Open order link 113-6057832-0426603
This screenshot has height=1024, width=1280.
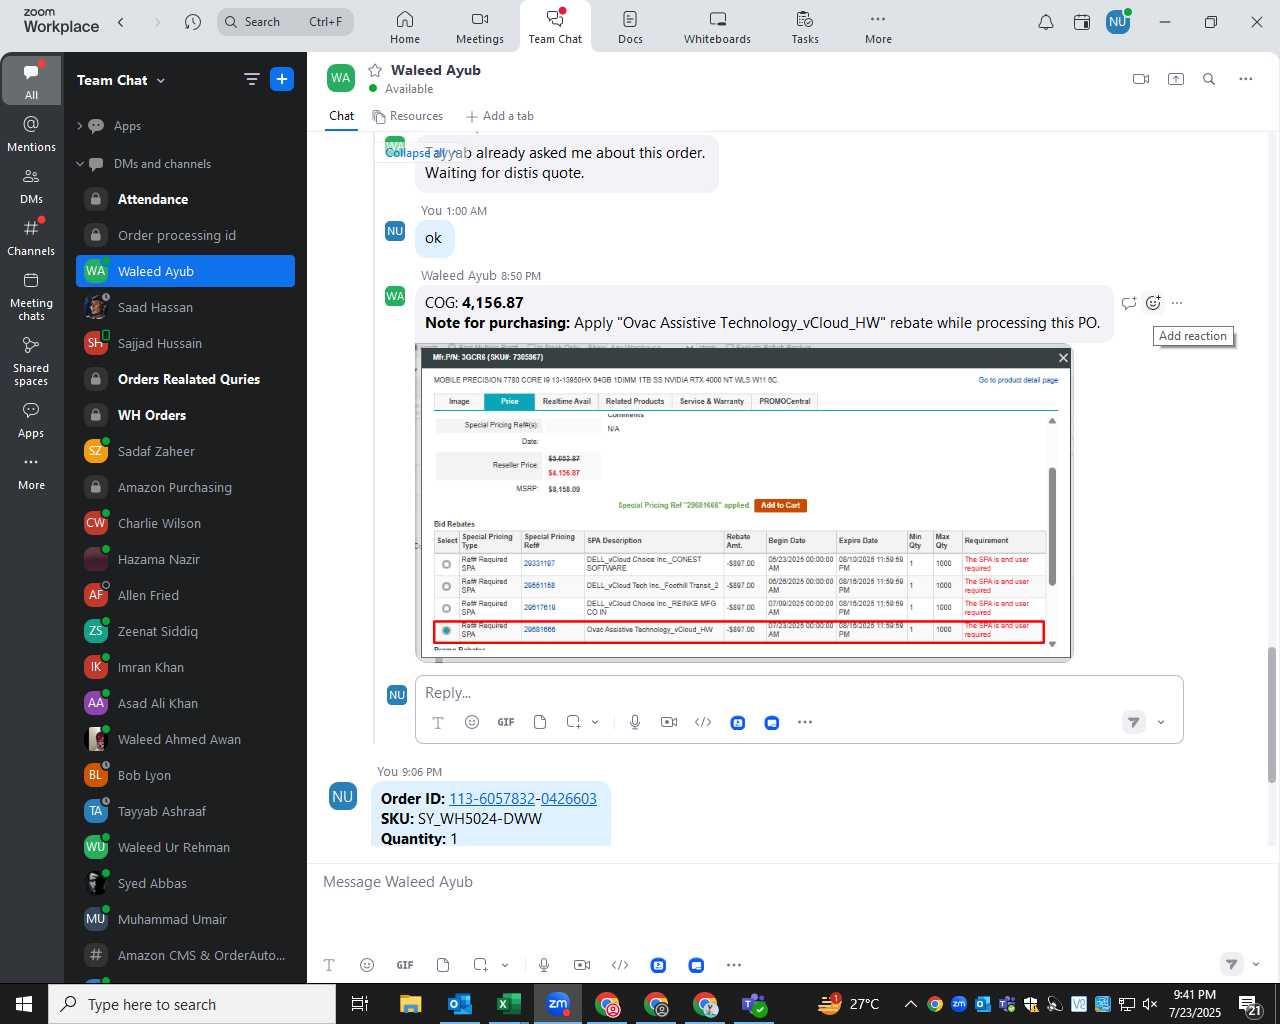(x=523, y=798)
